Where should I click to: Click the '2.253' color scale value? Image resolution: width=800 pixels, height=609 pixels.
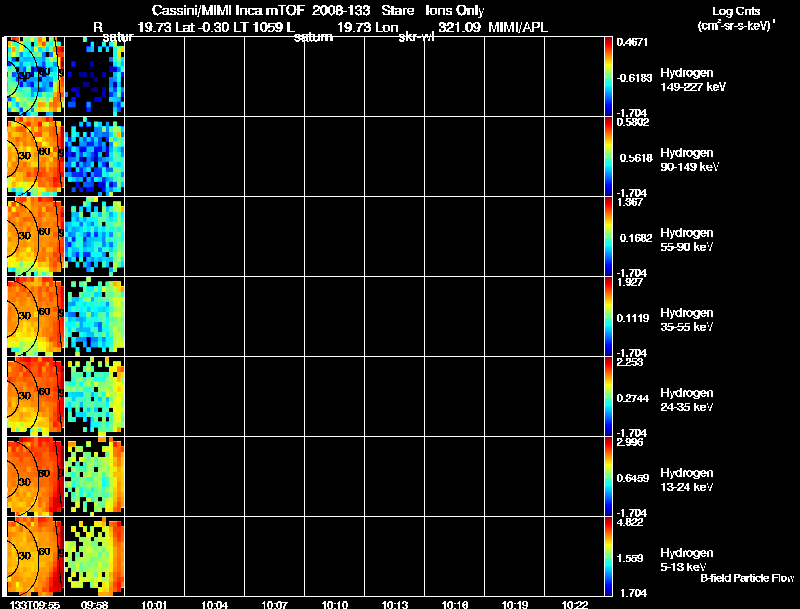630,362
